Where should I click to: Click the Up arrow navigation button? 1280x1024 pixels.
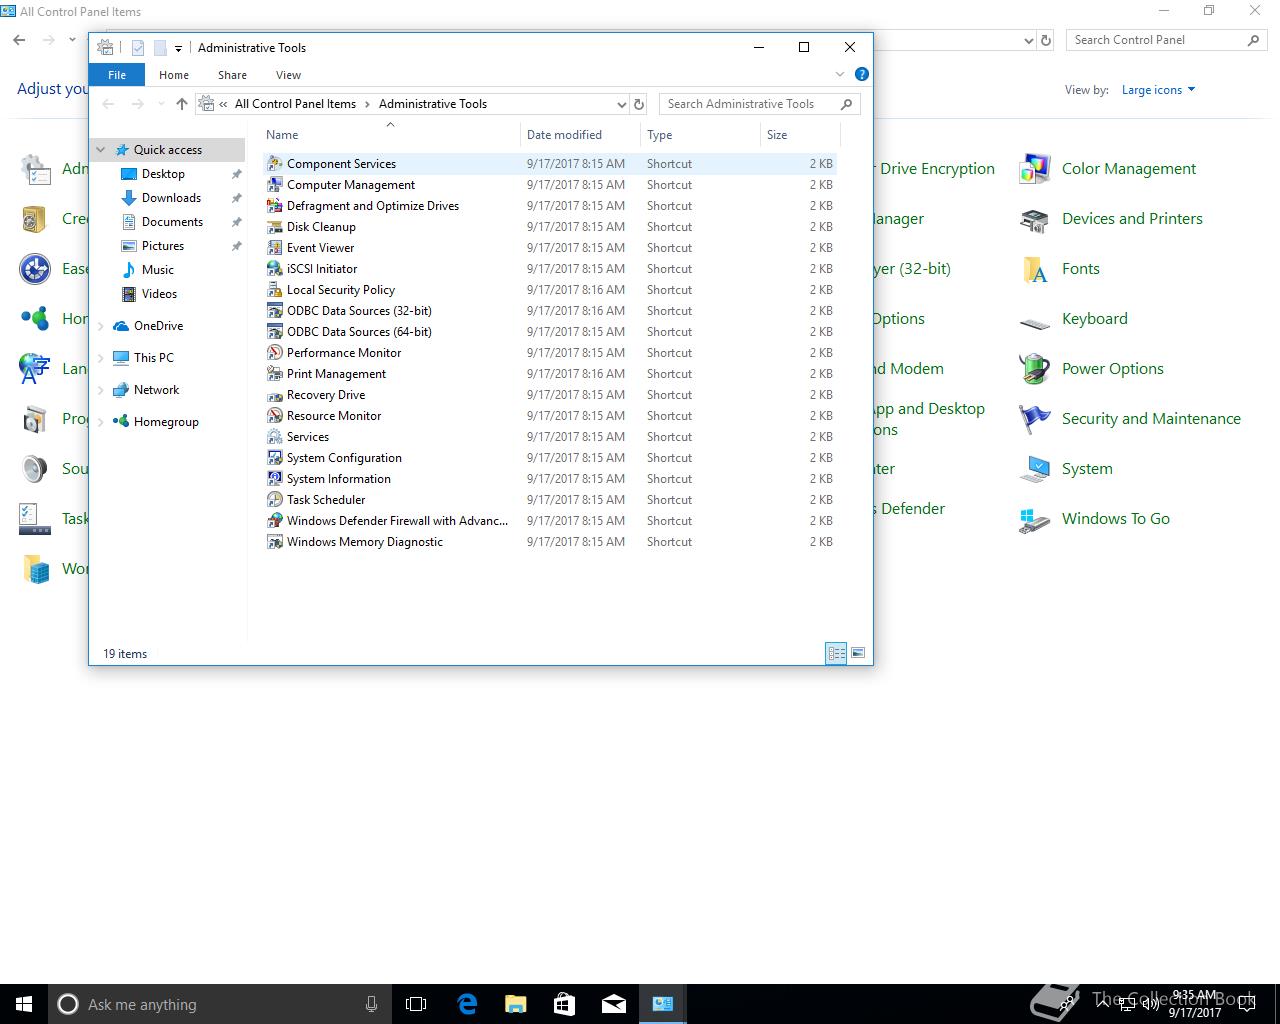tap(181, 104)
